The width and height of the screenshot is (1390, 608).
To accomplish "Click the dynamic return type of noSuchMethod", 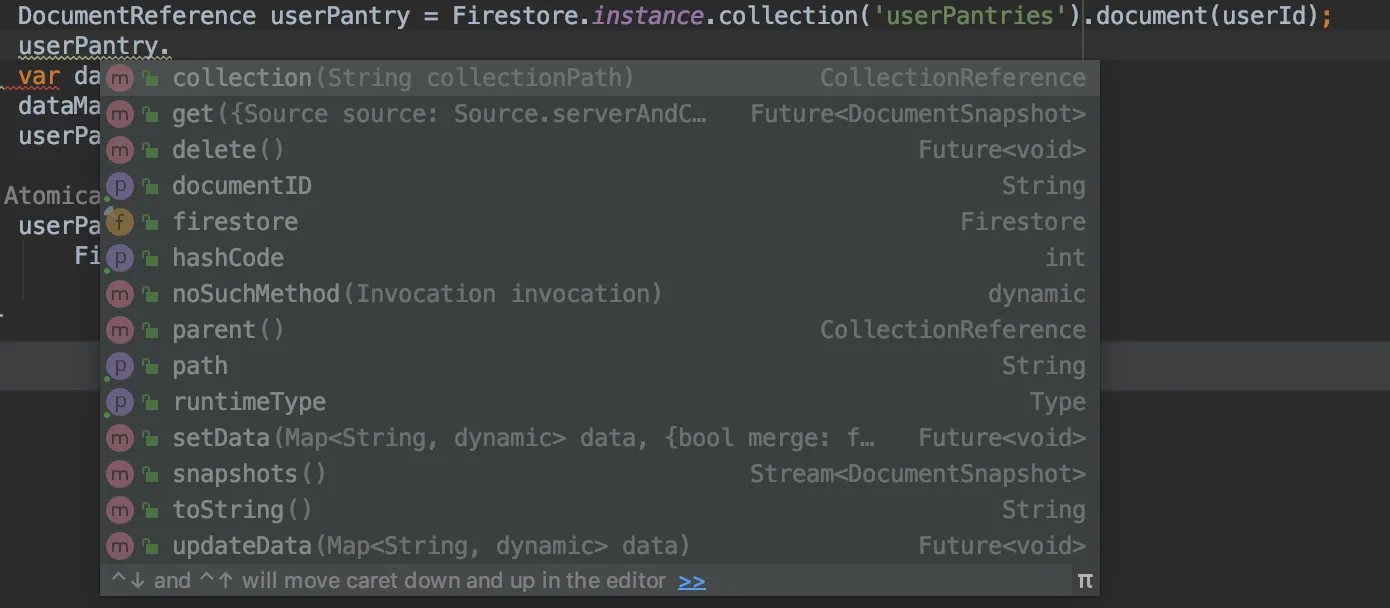I will point(1037,294).
